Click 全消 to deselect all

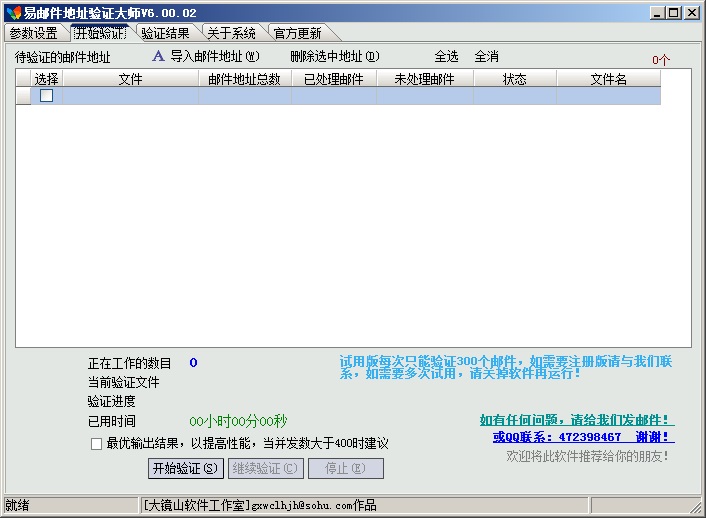click(487, 57)
